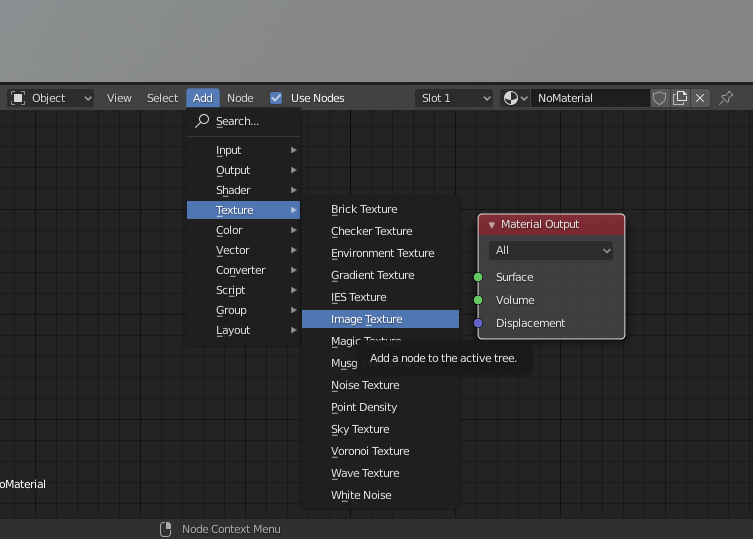753x539 pixels.
Task: Open the All target dropdown
Action: coord(551,250)
